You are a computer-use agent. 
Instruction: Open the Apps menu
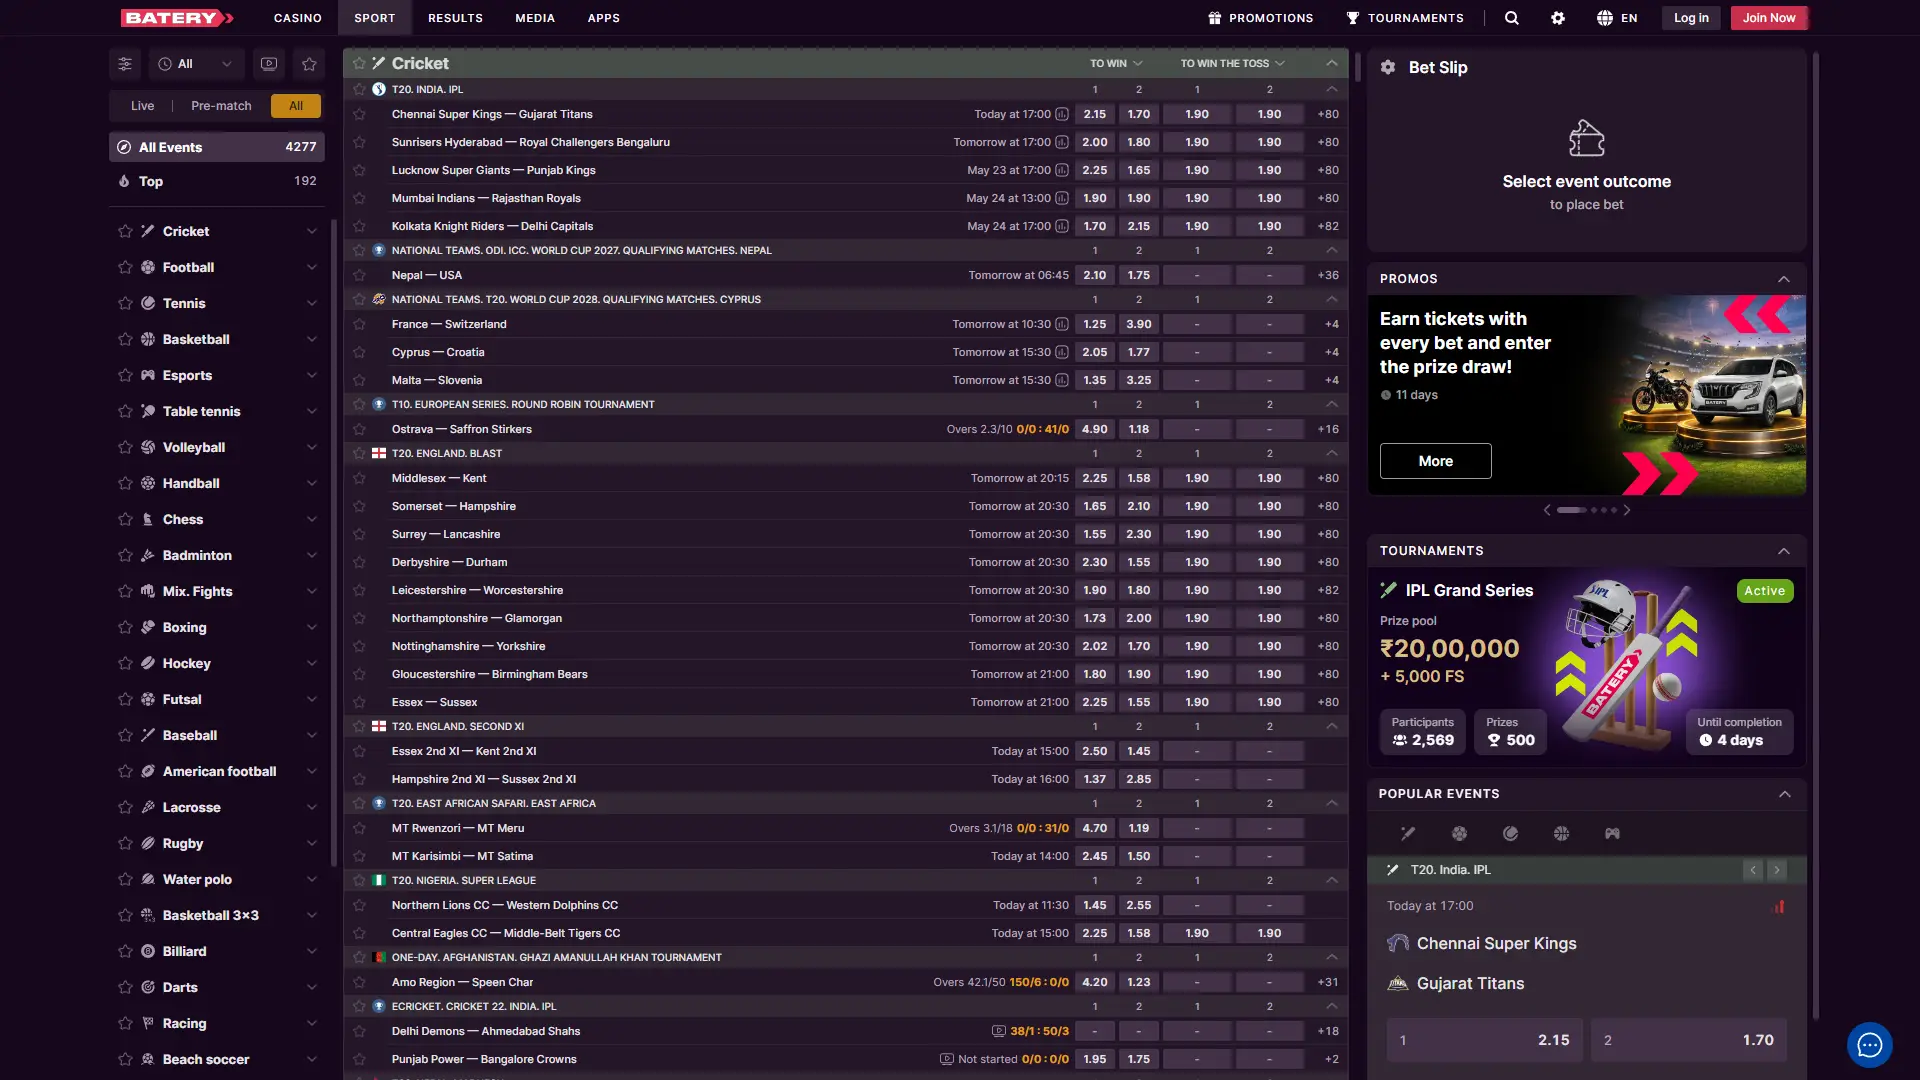tap(603, 18)
